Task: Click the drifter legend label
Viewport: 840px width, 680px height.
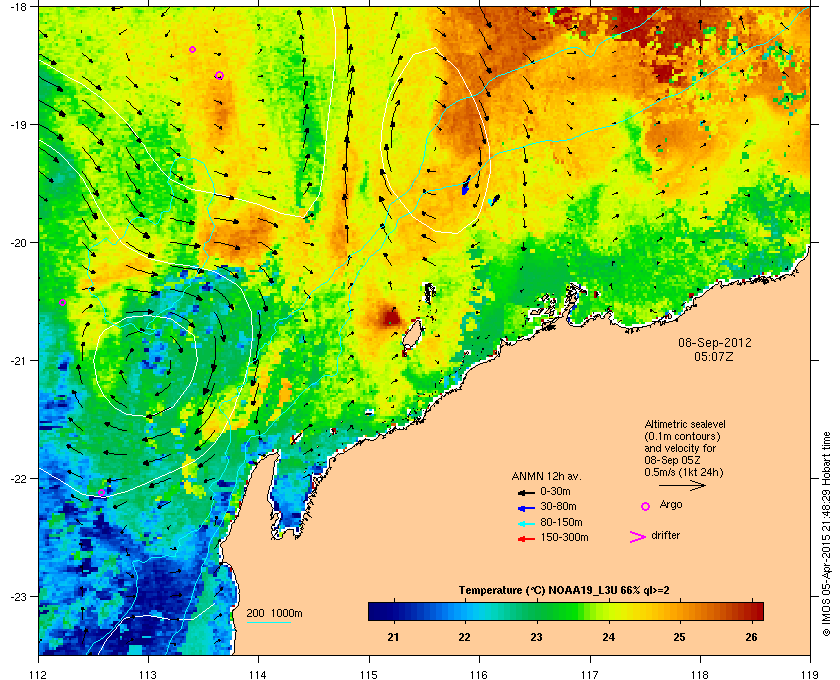Action: point(665,535)
